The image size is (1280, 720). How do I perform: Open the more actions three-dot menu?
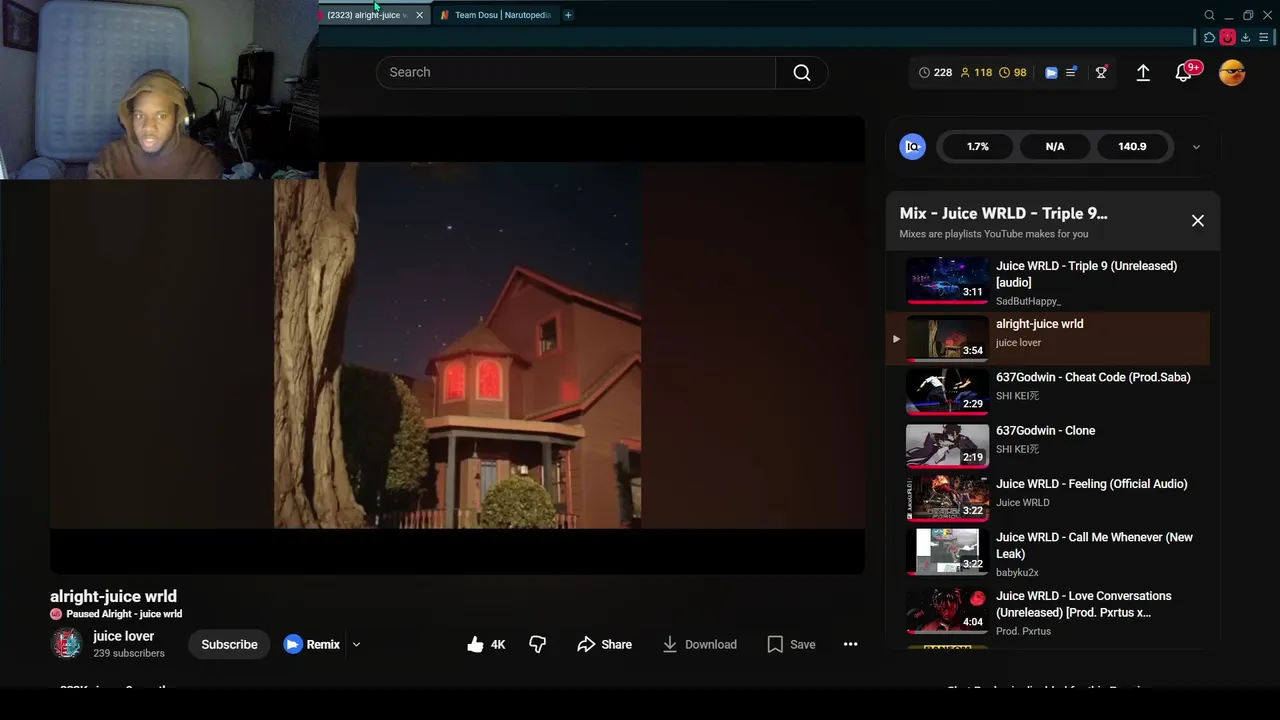(x=850, y=644)
